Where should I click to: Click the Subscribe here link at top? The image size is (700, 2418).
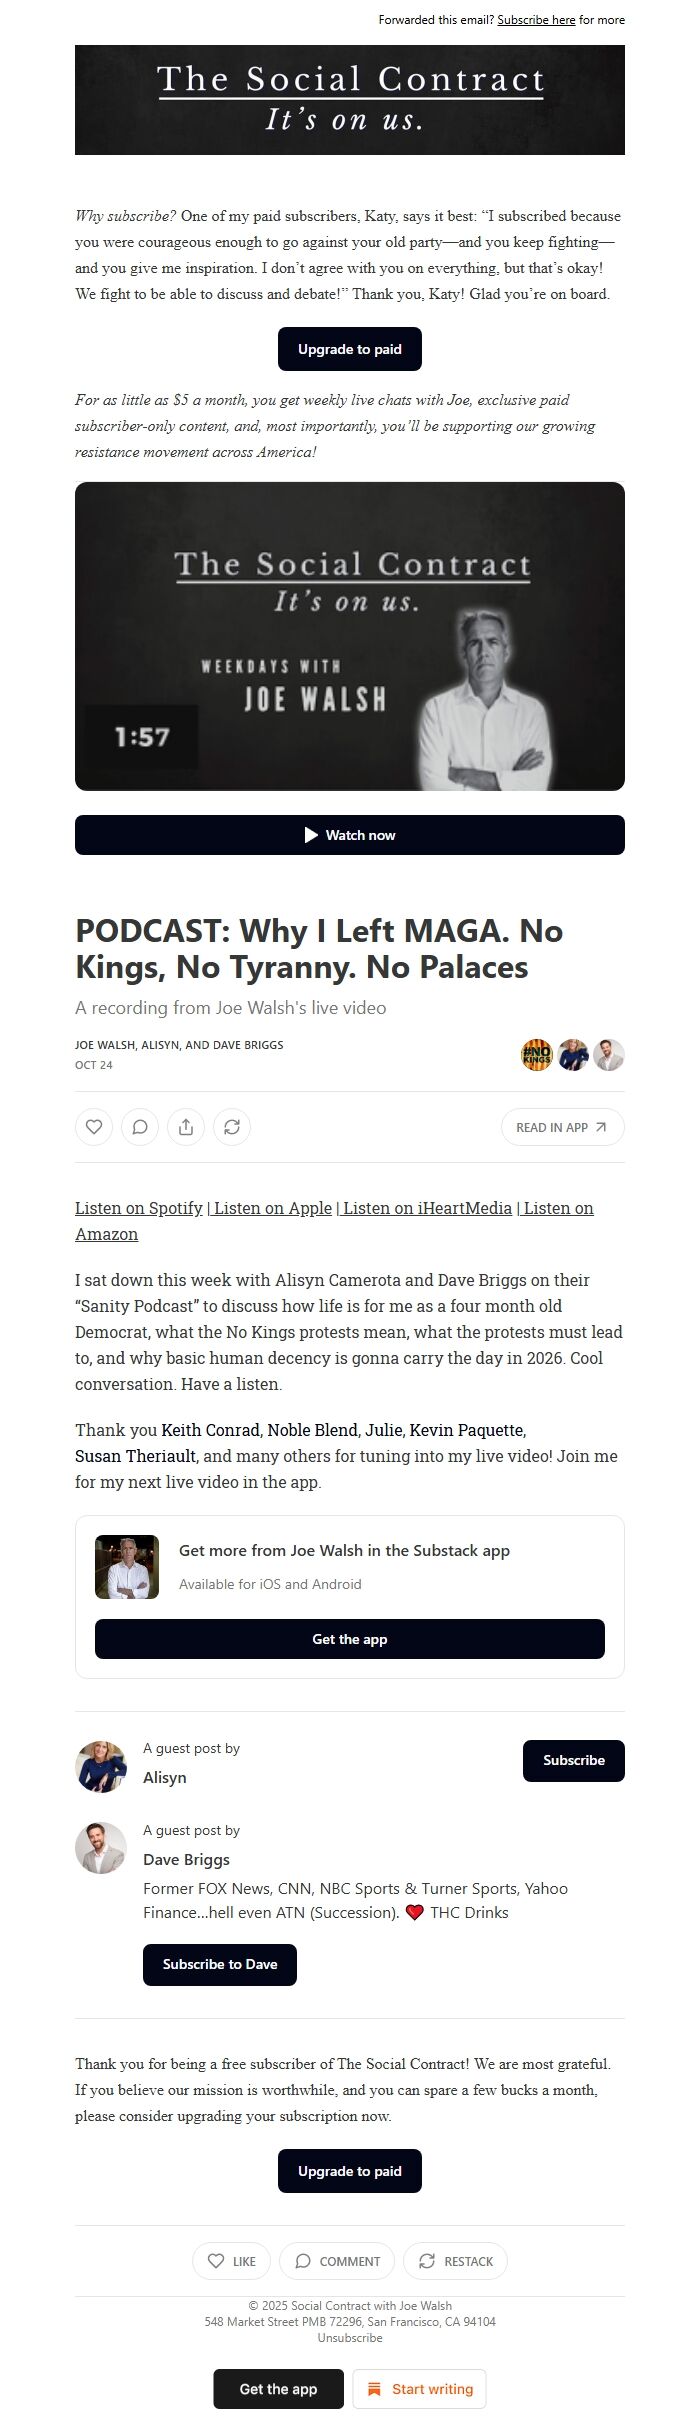click(536, 20)
